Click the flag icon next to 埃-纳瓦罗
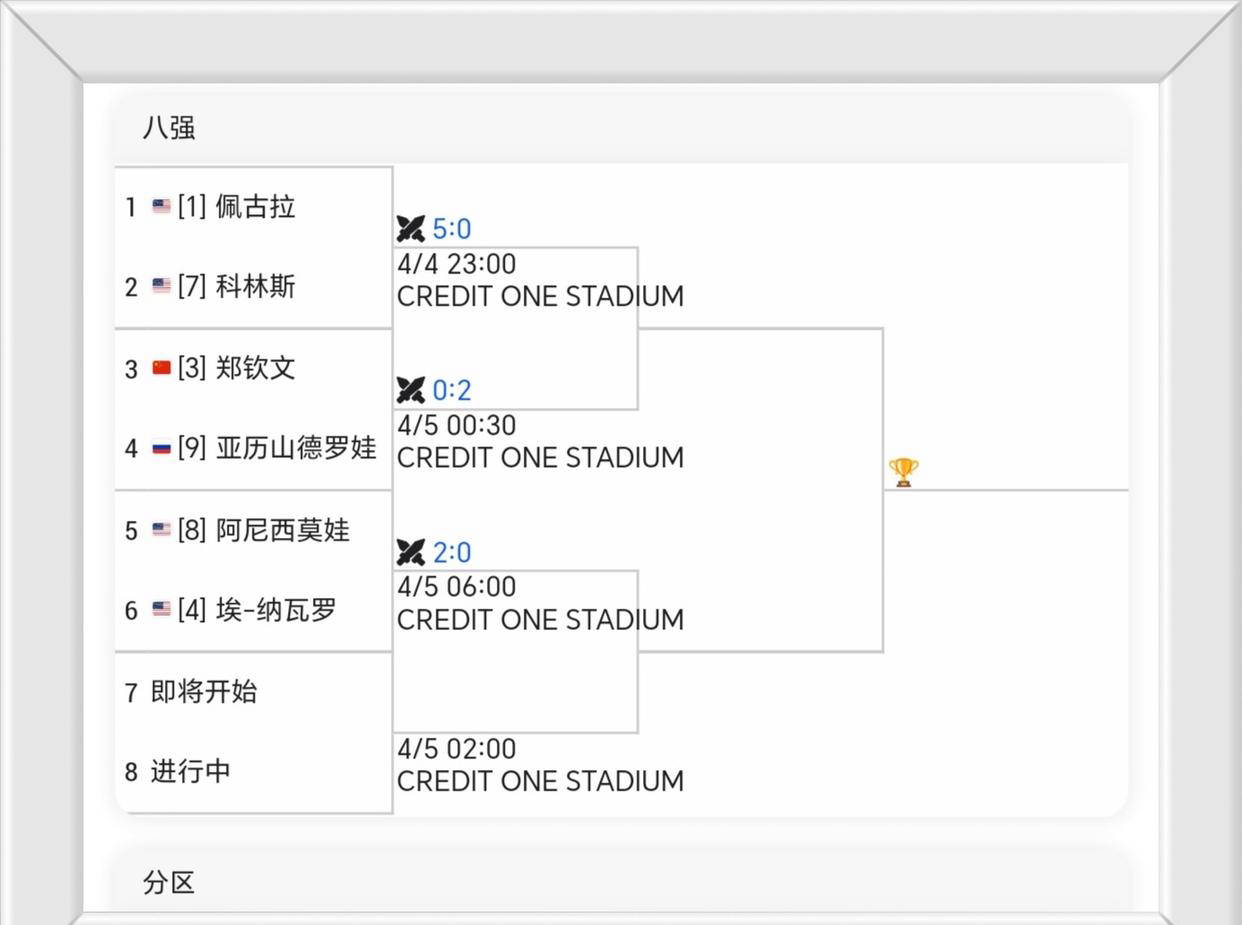The height and width of the screenshot is (925, 1242). (161, 610)
